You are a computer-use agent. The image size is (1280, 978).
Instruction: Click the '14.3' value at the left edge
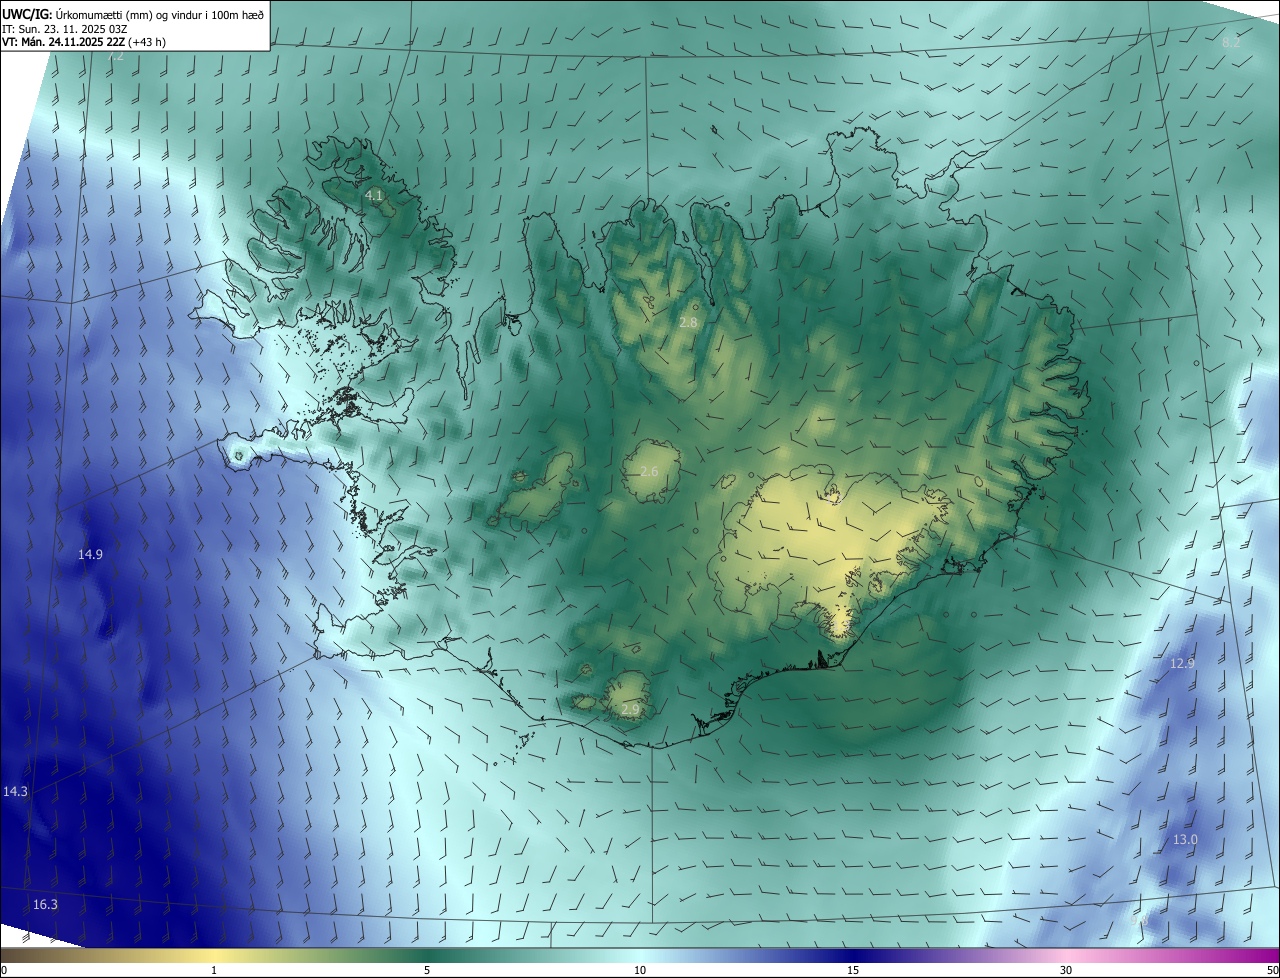click(15, 791)
